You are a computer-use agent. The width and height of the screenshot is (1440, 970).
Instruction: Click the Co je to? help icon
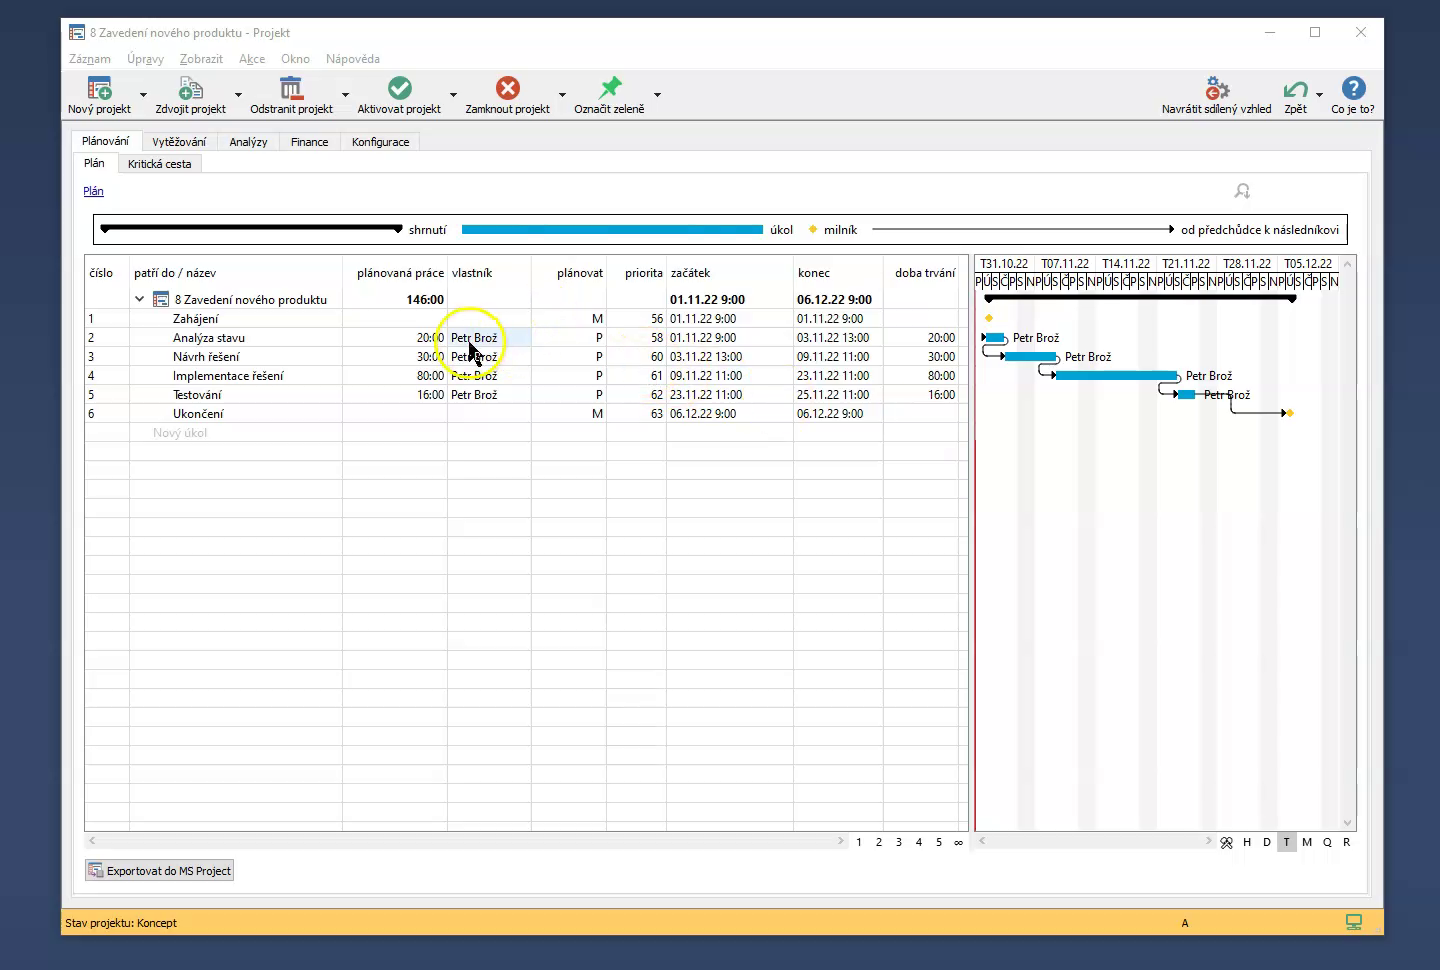(x=1353, y=89)
